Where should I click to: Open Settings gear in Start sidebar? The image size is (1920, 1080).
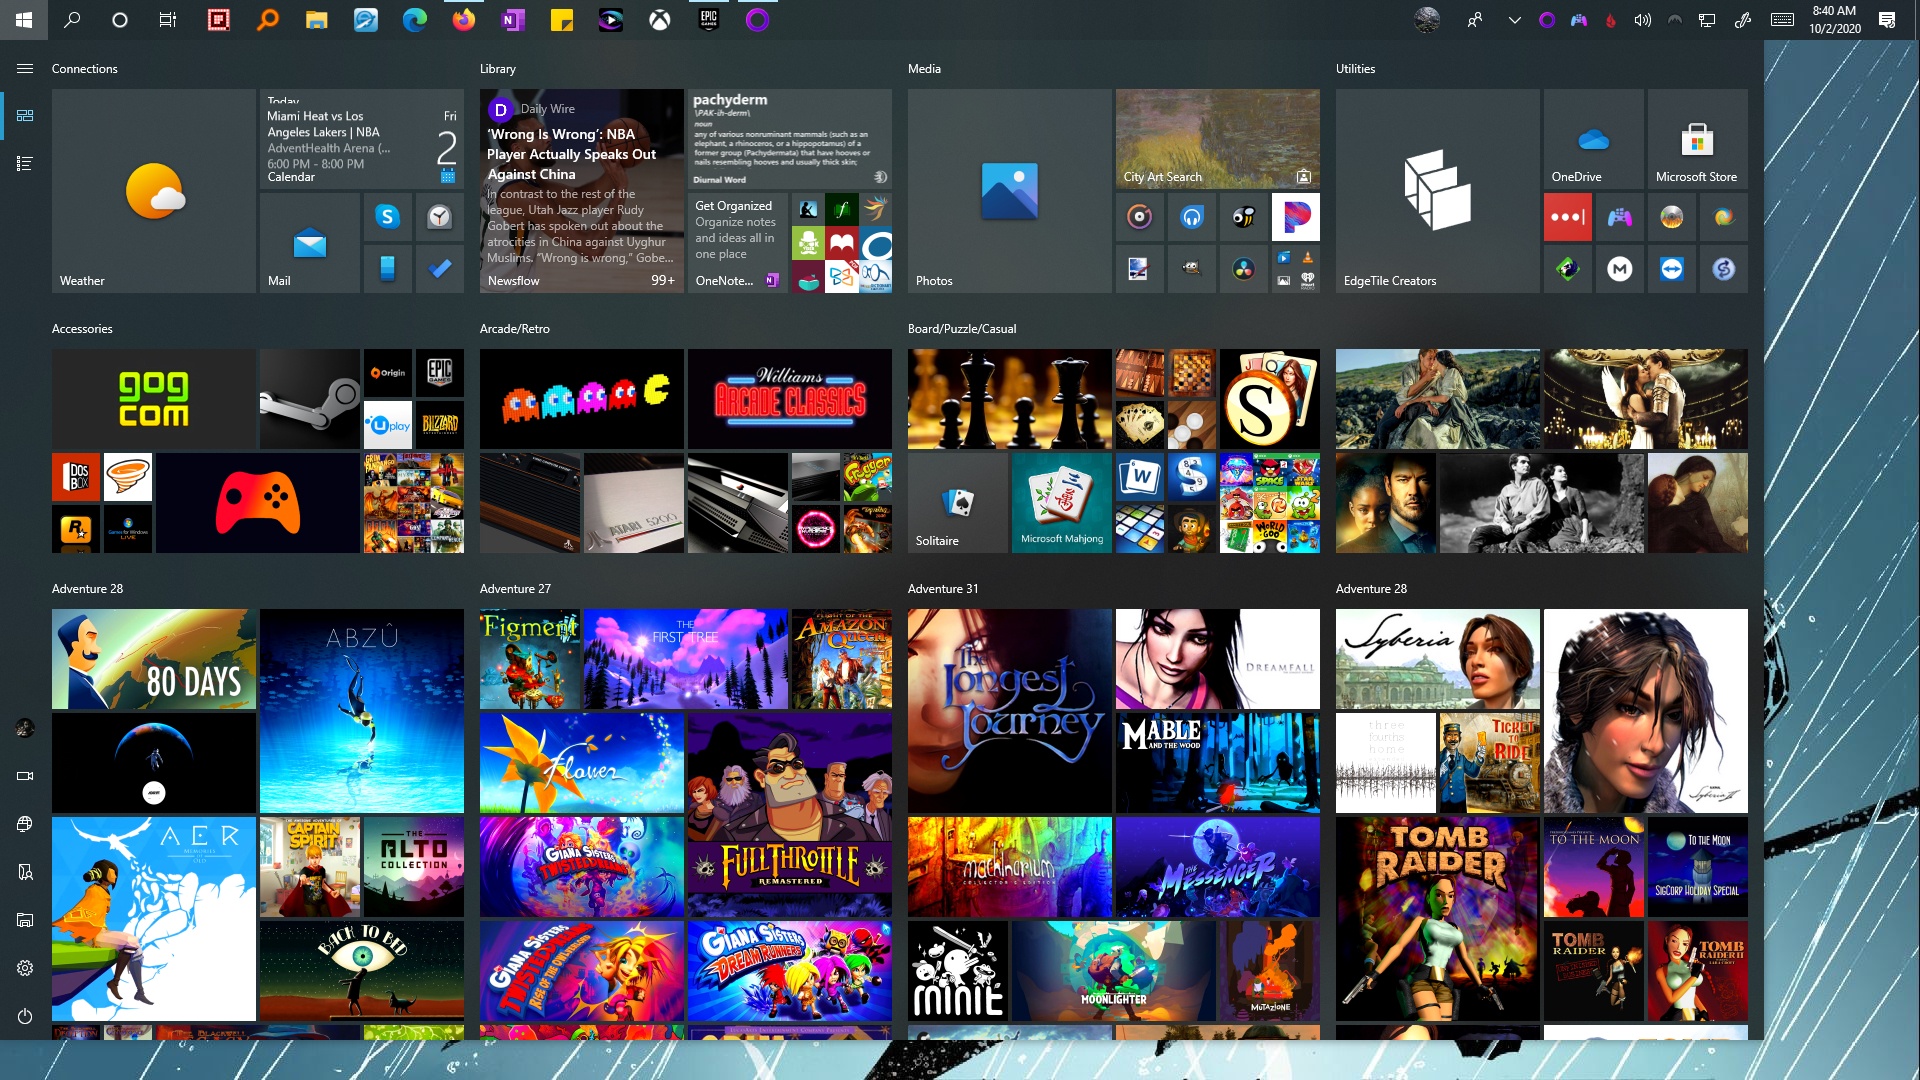25,968
